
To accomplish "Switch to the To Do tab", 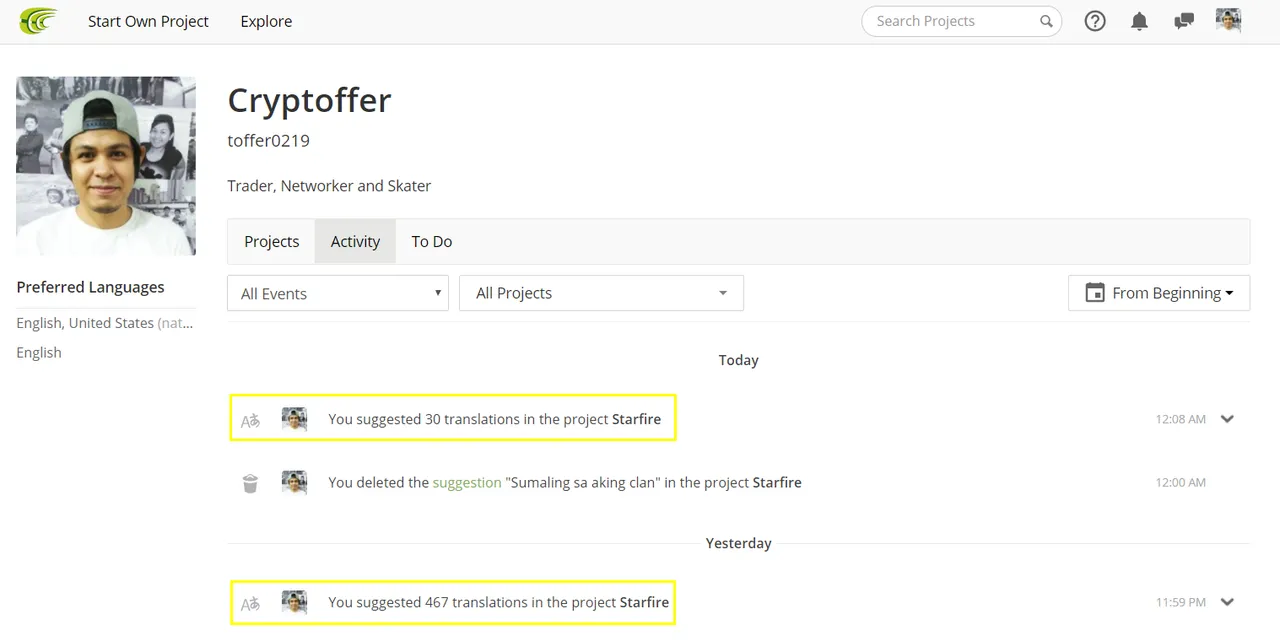I will [x=432, y=241].
